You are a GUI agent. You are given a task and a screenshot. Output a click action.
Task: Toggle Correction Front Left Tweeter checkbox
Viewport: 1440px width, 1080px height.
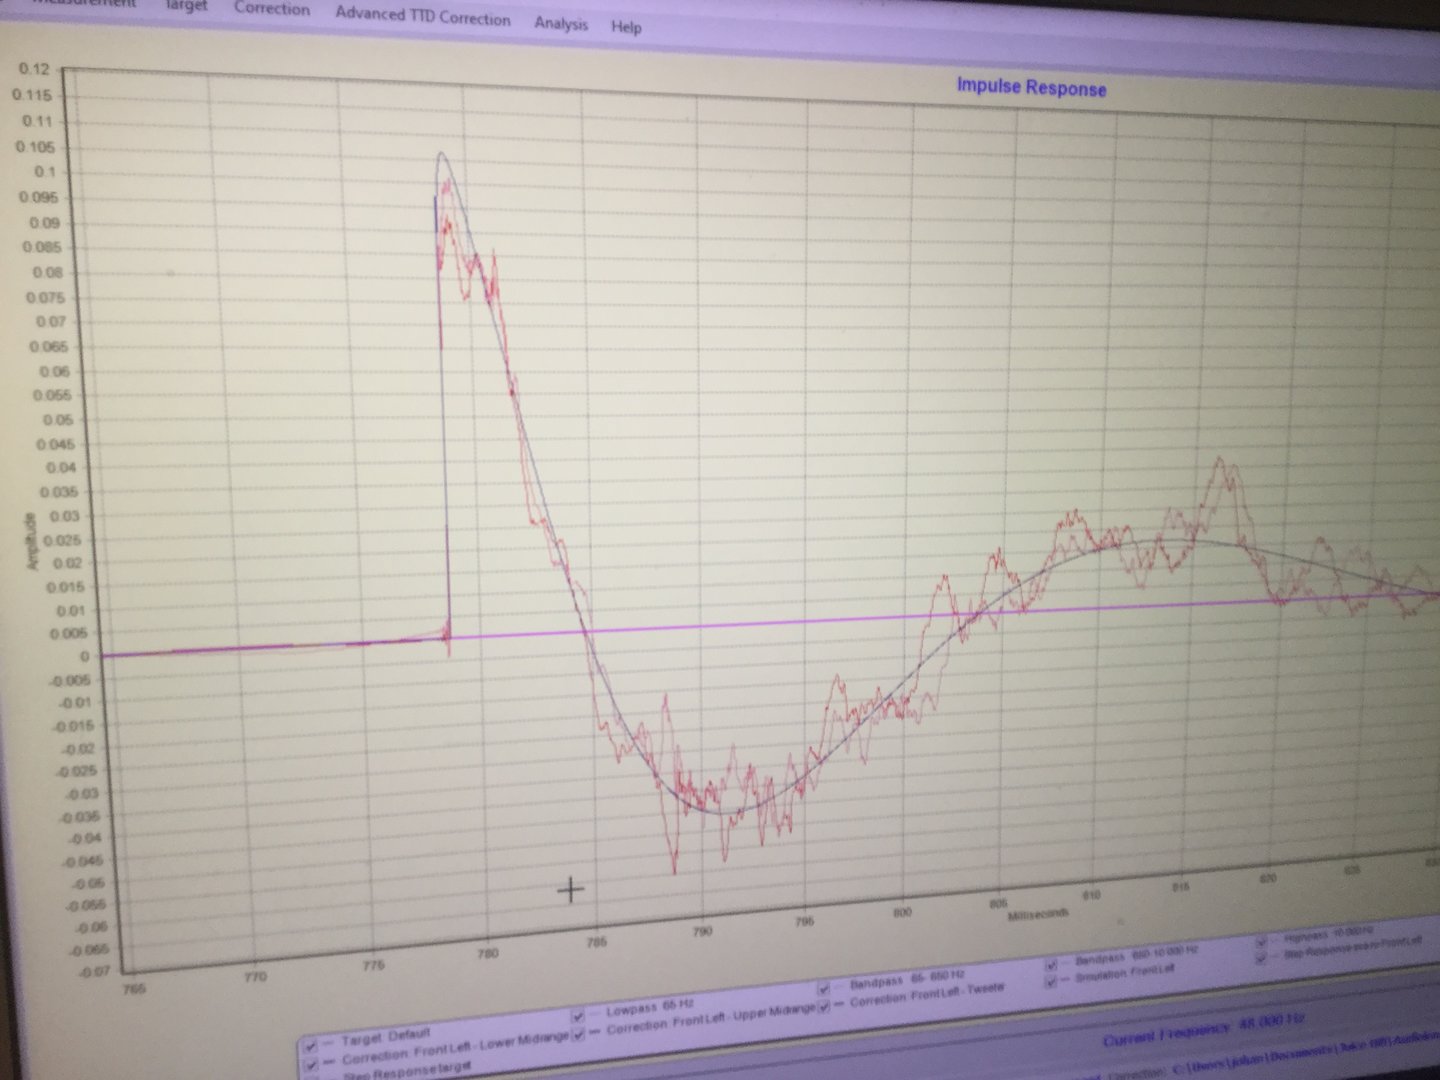coord(824,1007)
